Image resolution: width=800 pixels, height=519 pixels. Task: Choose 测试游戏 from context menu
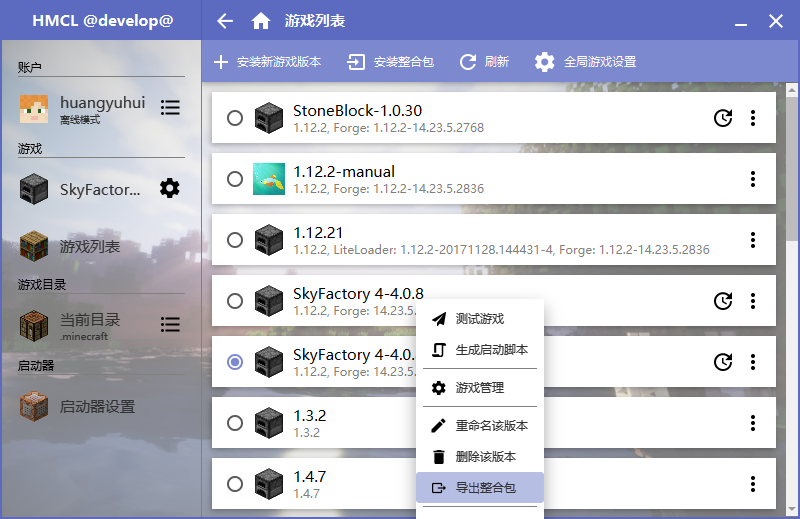pyautogui.click(x=479, y=319)
